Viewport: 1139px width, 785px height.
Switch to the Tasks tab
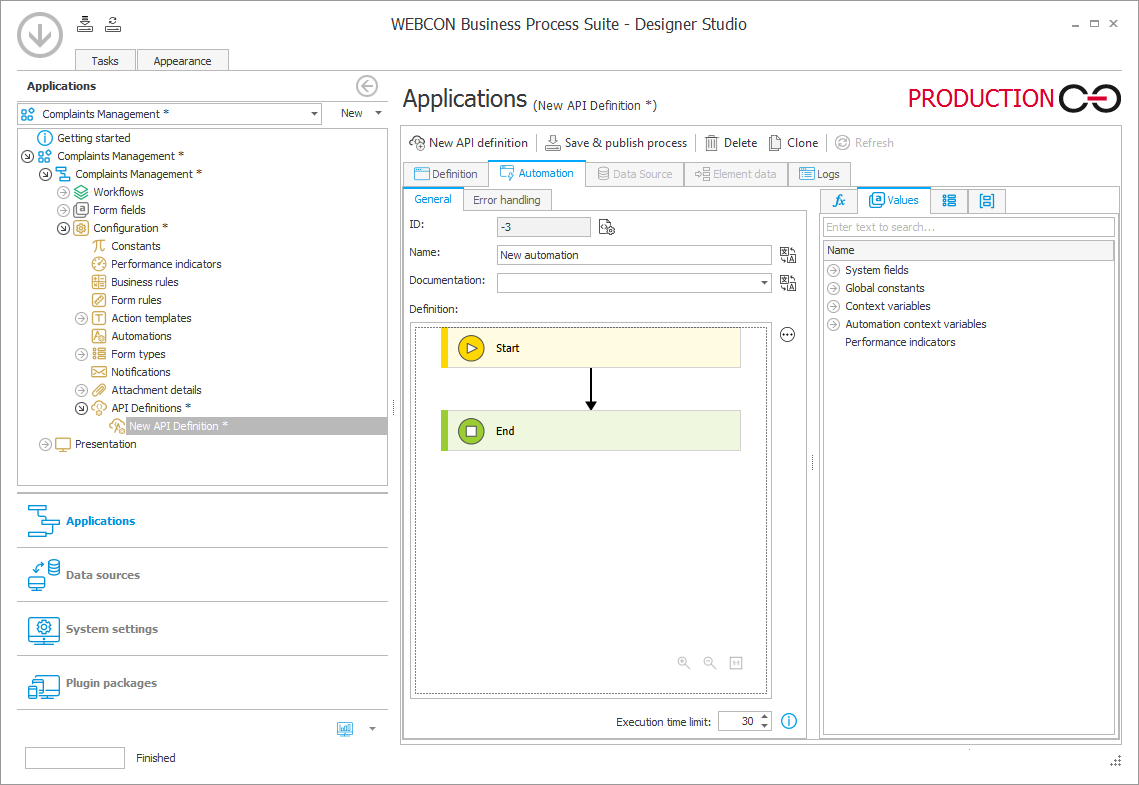click(105, 60)
